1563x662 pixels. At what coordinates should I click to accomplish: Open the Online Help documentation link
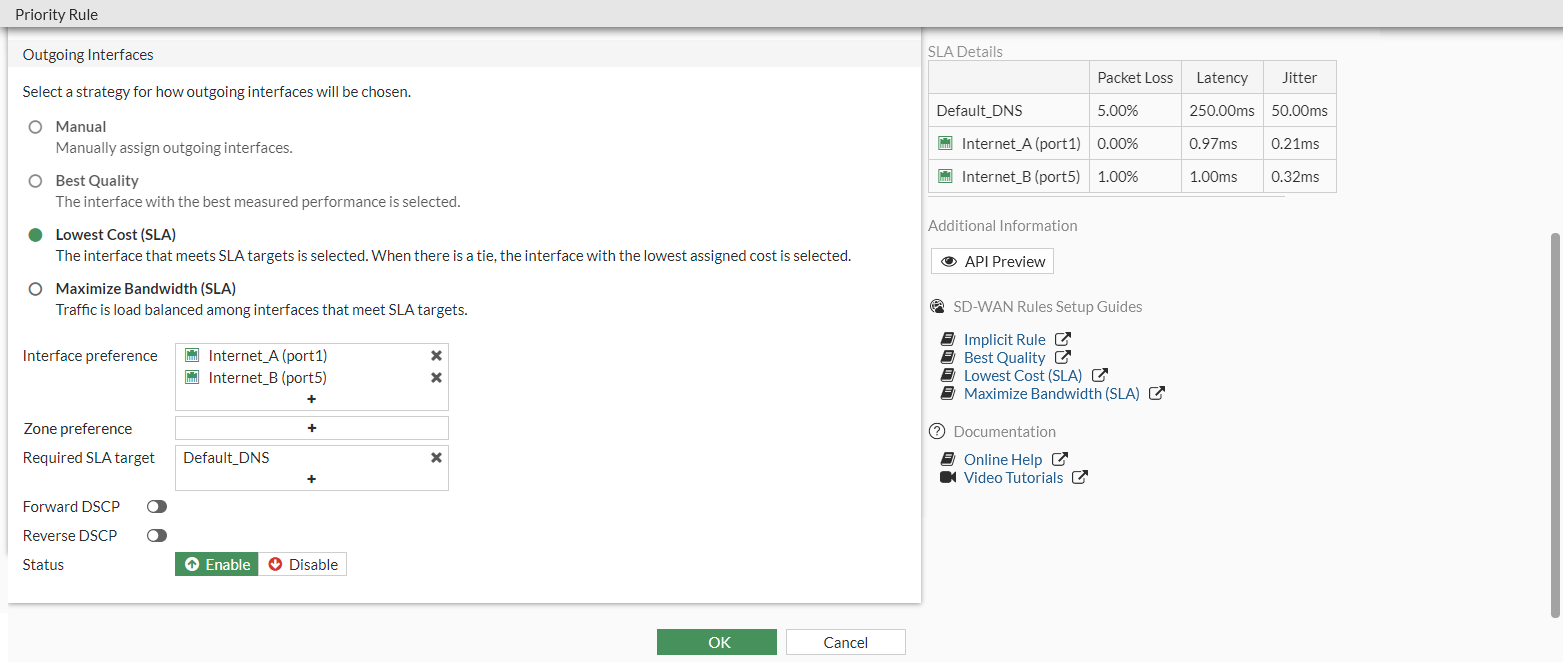click(x=1003, y=460)
